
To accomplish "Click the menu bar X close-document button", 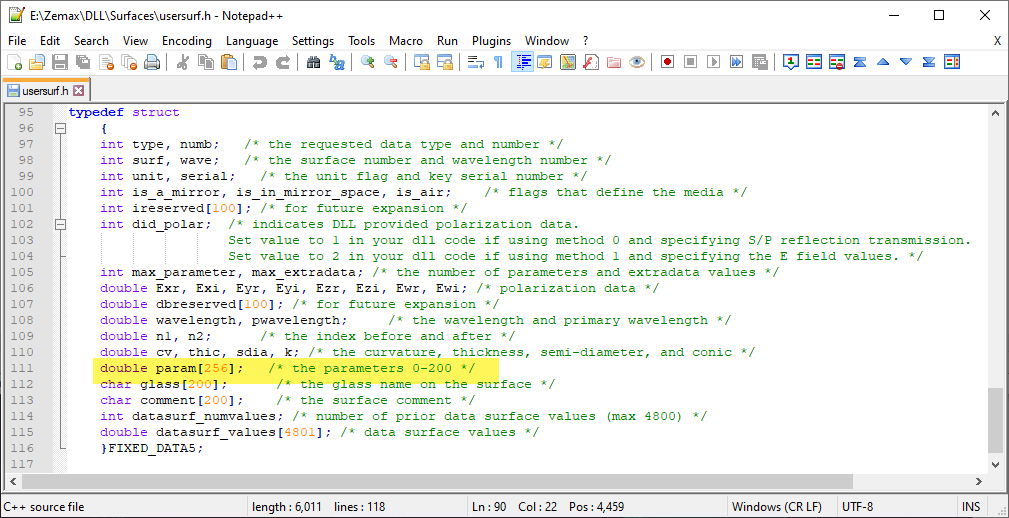I will click(x=997, y=41).
